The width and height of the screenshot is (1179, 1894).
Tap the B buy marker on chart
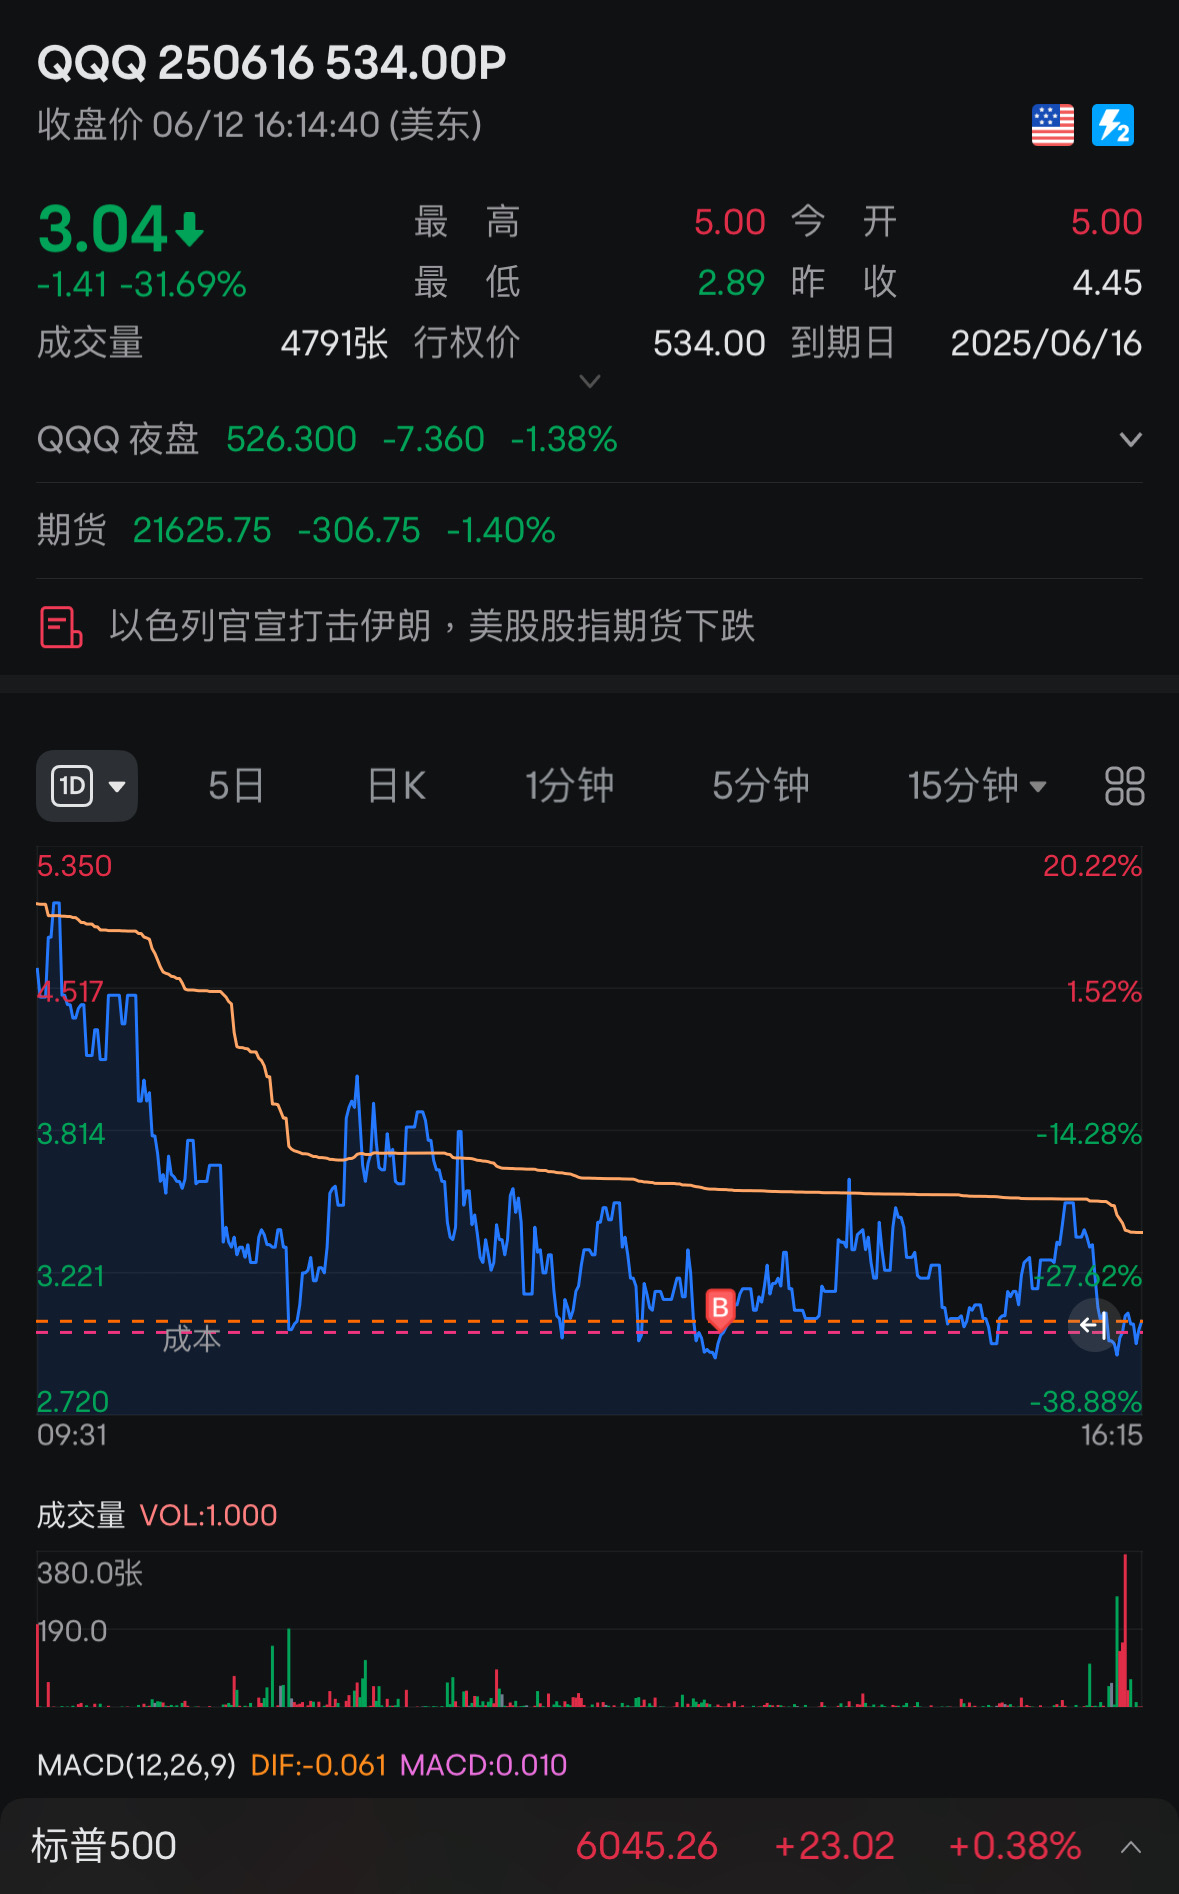tap(720, 1308)
